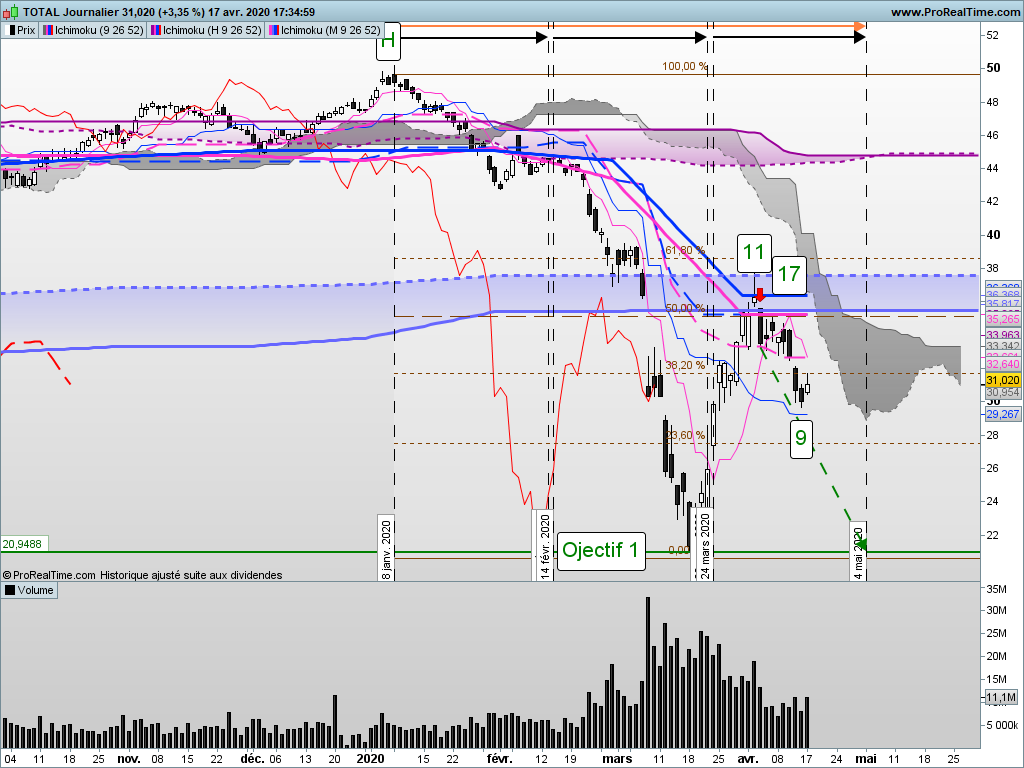
Task: Open the Ichimoku (H 9 26 52) indicator tab
Action: (x=206, y=30)
